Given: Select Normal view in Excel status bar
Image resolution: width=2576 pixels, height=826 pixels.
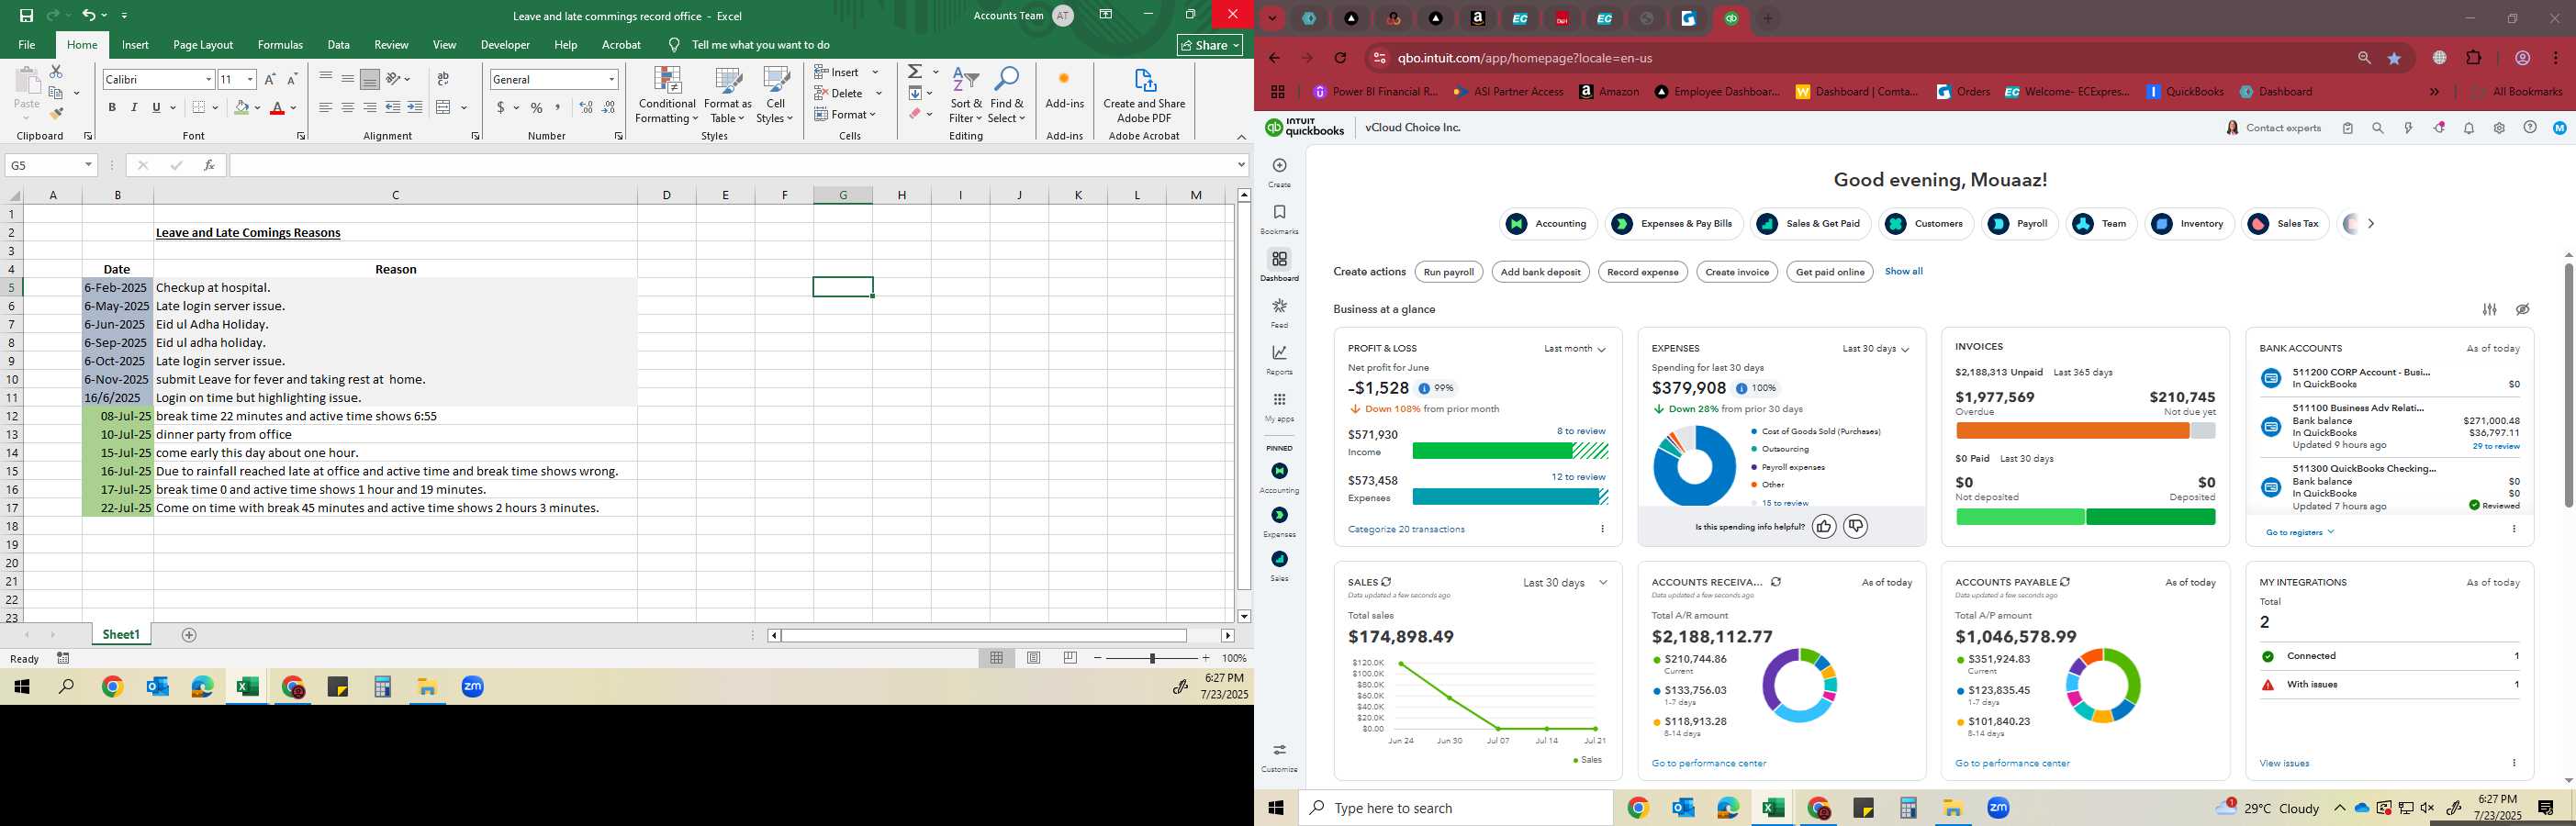Looking at the screenshot, I should tap(997, 658).
